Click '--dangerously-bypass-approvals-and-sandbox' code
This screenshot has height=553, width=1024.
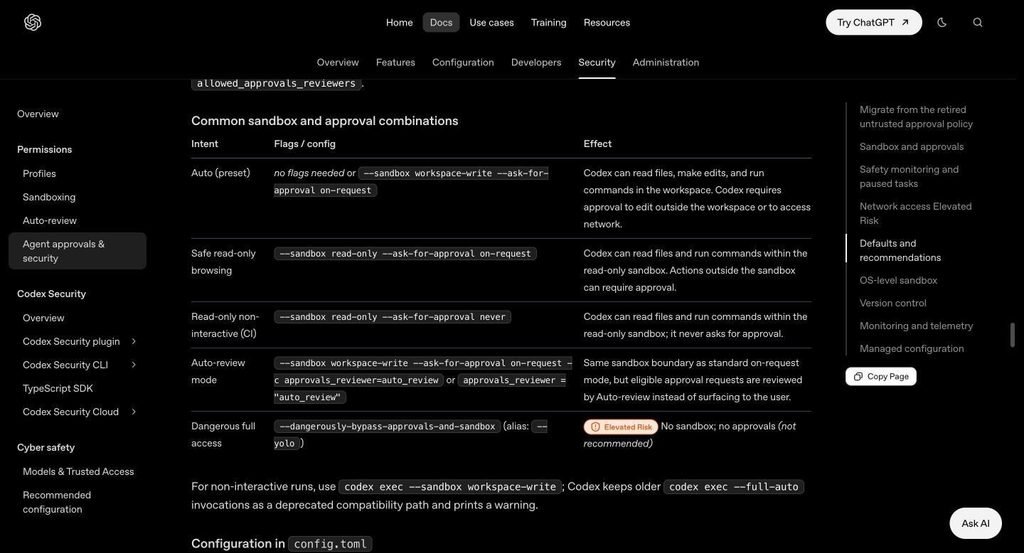(387, 426)
